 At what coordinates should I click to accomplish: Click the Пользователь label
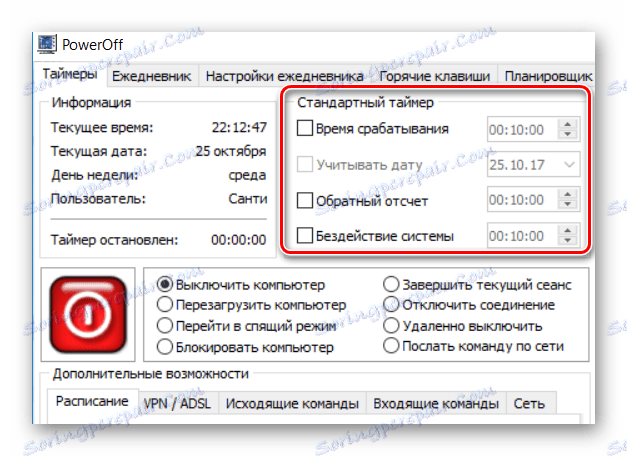click(x=98, y=198)
